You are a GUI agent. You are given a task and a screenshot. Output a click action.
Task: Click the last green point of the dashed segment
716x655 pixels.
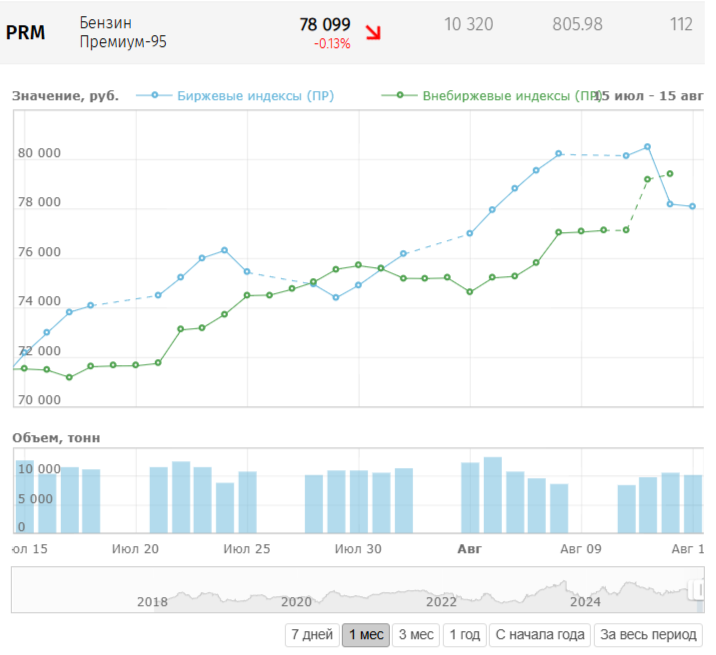pyautogui.click(x=670, y=174)
